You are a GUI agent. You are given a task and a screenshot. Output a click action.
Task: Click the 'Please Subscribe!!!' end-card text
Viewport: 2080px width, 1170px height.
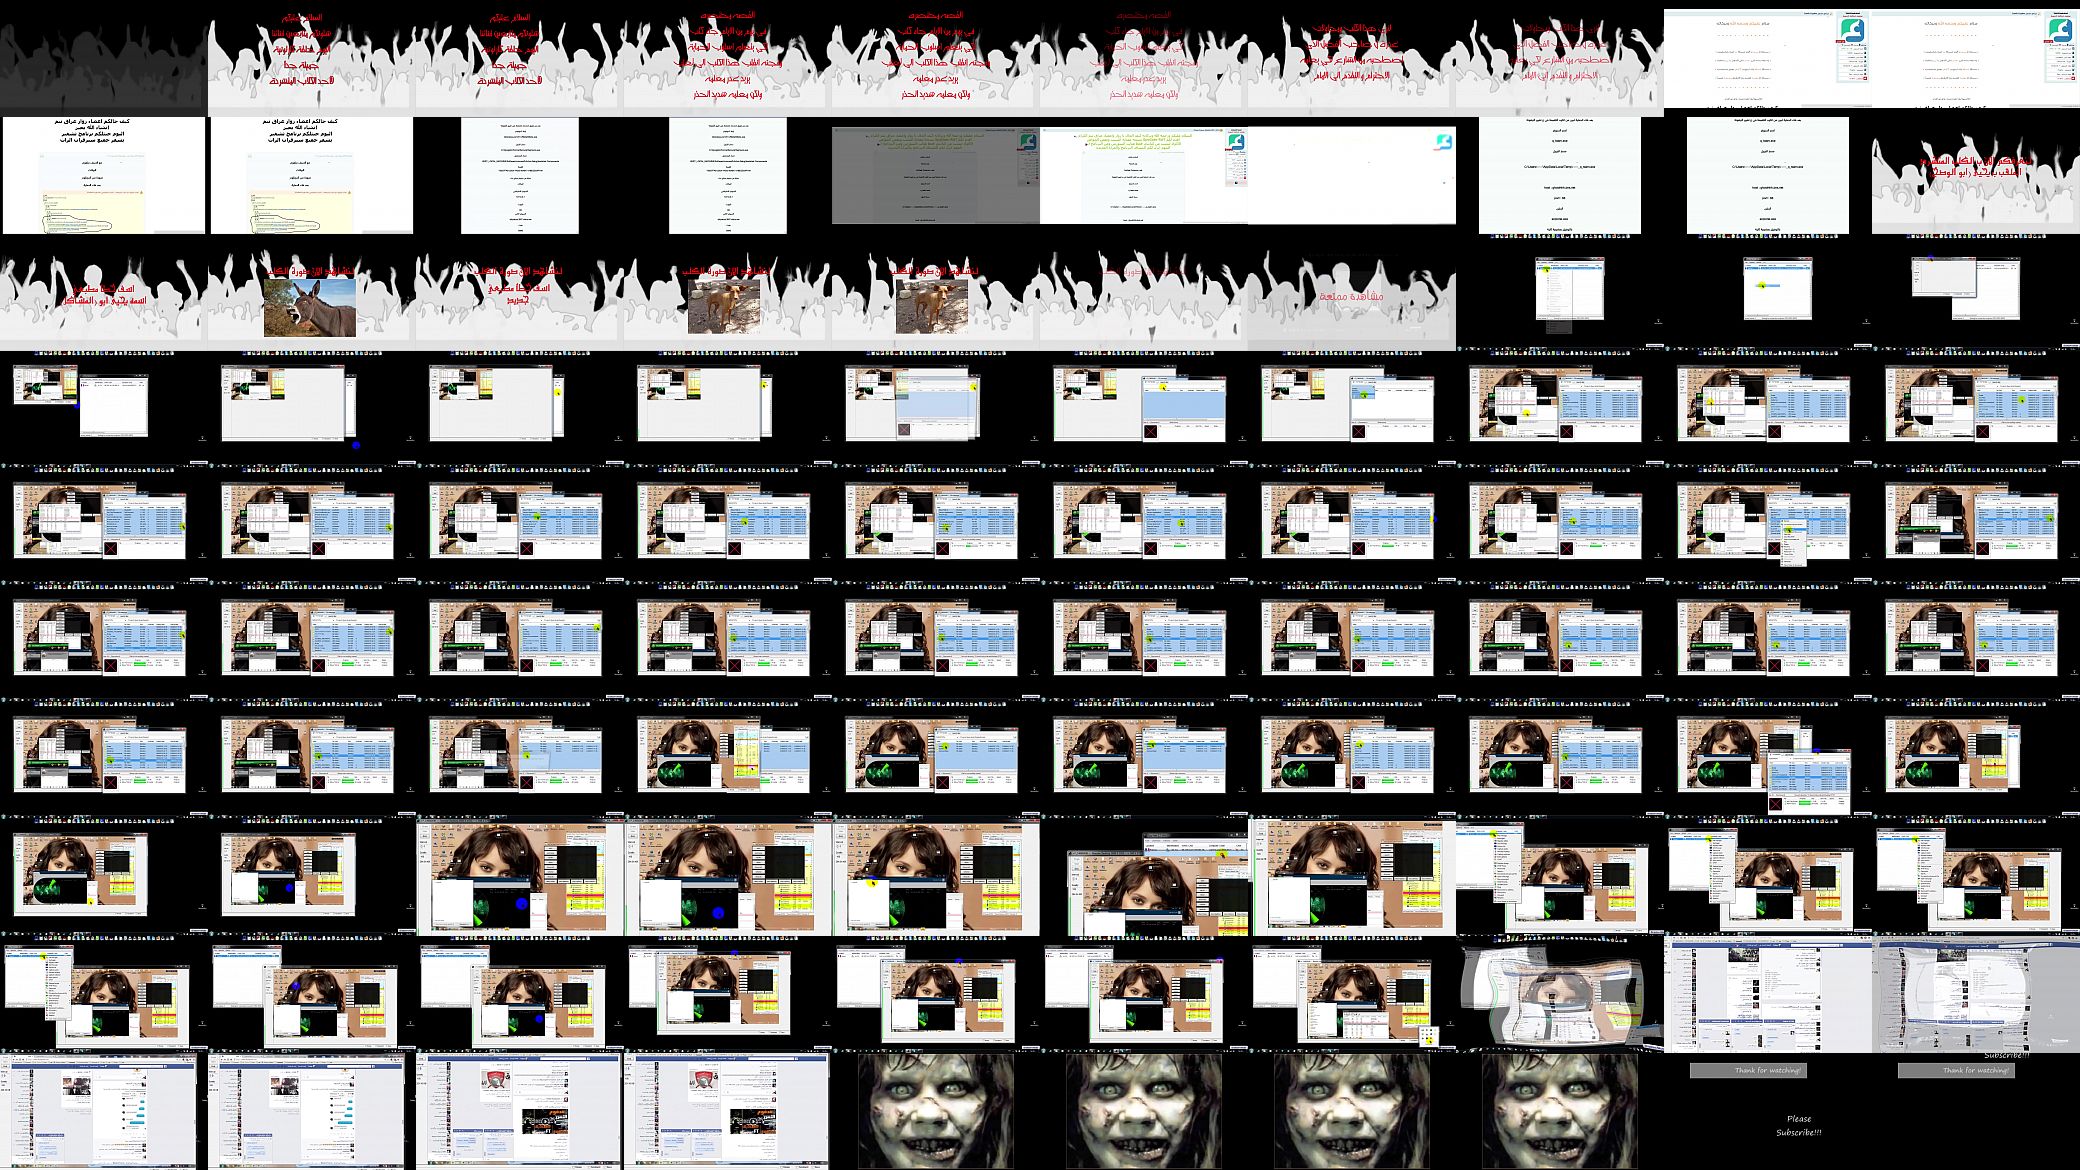[1799, 1125]
